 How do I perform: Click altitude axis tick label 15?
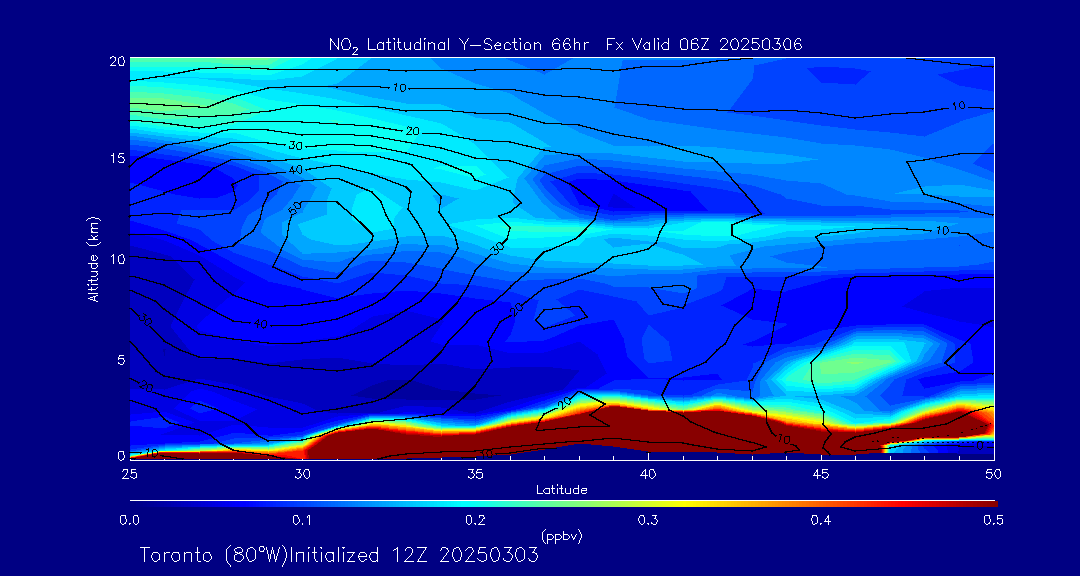tap(118, 159)
